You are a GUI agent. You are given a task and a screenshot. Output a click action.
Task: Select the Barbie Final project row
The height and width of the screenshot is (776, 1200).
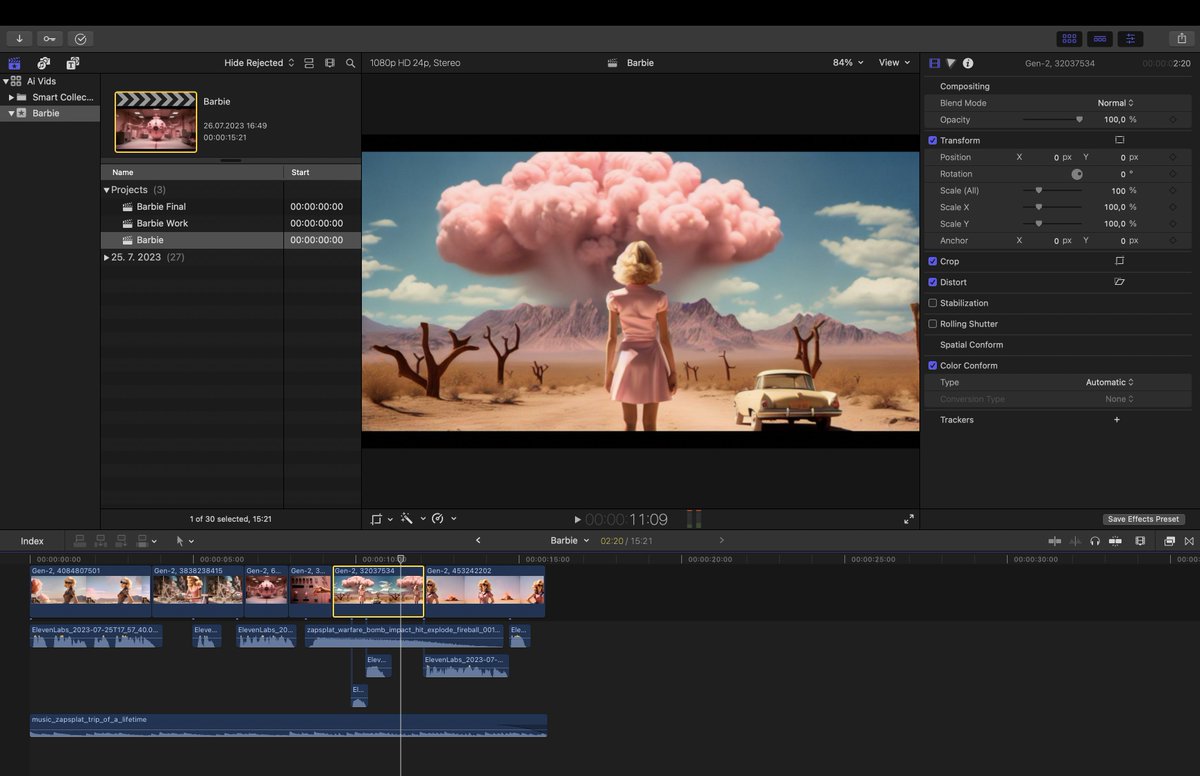click(x=231, y=207)
